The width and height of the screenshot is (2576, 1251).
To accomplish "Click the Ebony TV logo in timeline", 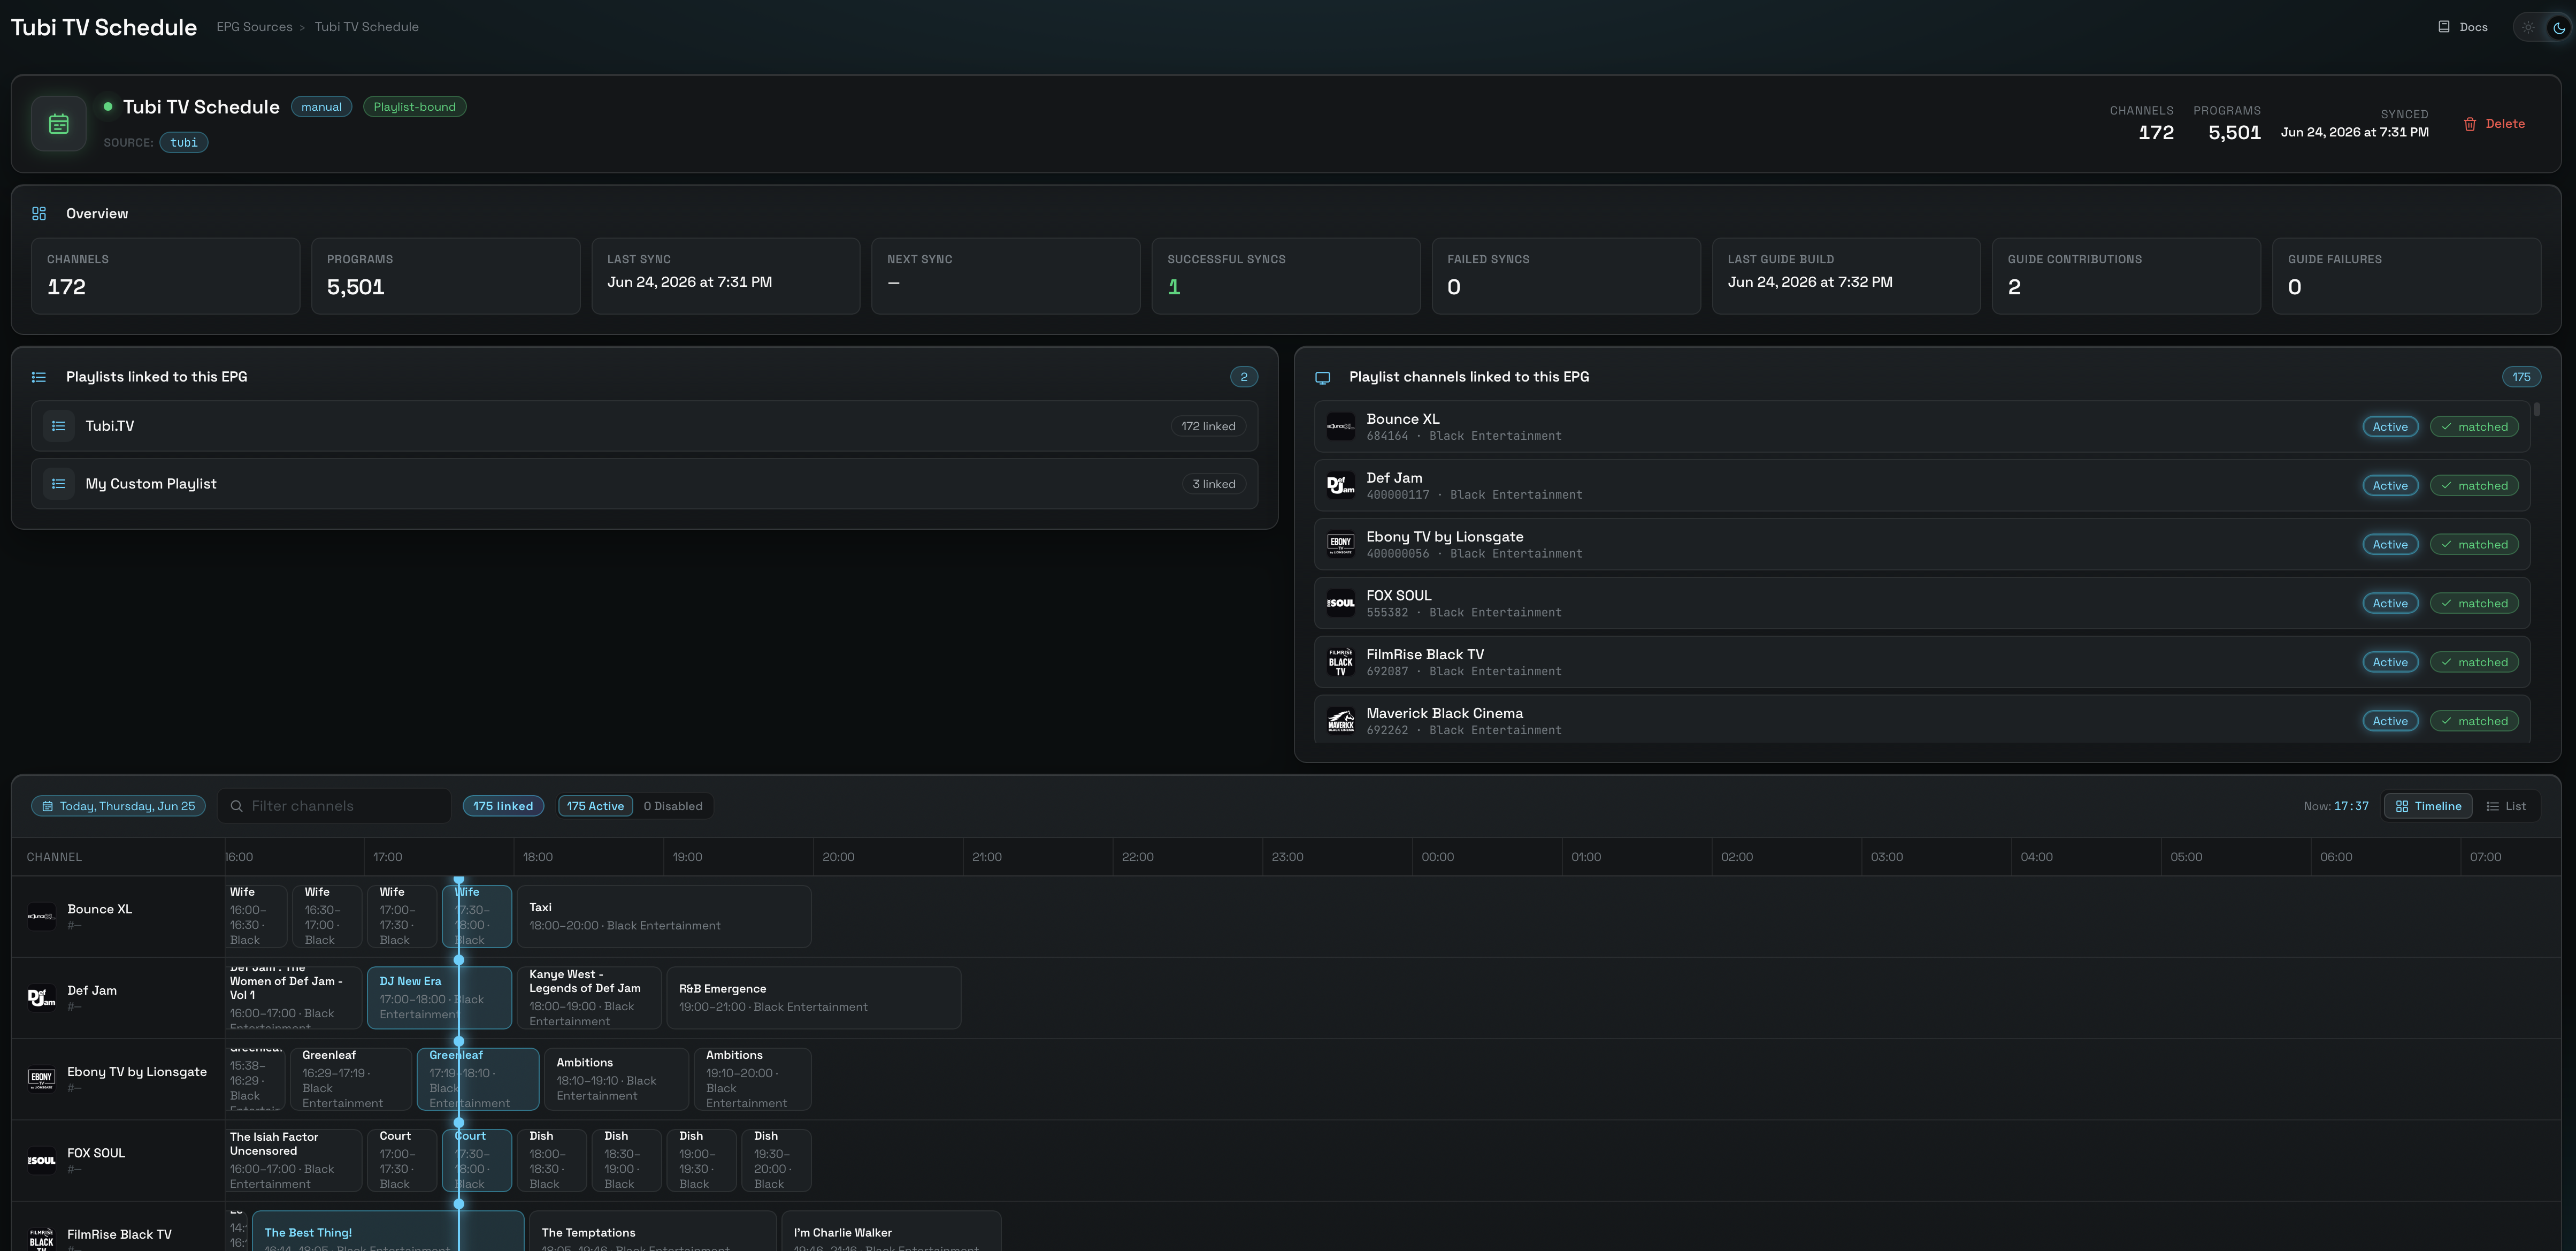I will pyautogui.click(x=41, y=1079).
